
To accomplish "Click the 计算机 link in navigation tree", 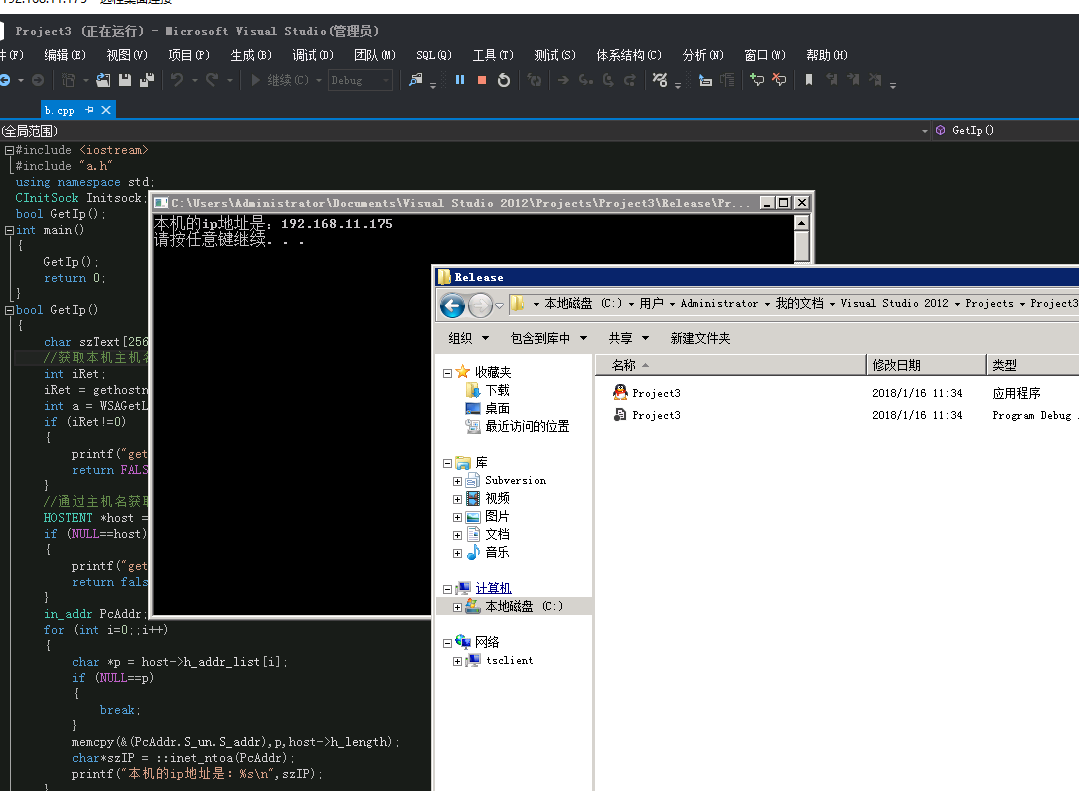I will pyautogui.click(x=493, y=588).
